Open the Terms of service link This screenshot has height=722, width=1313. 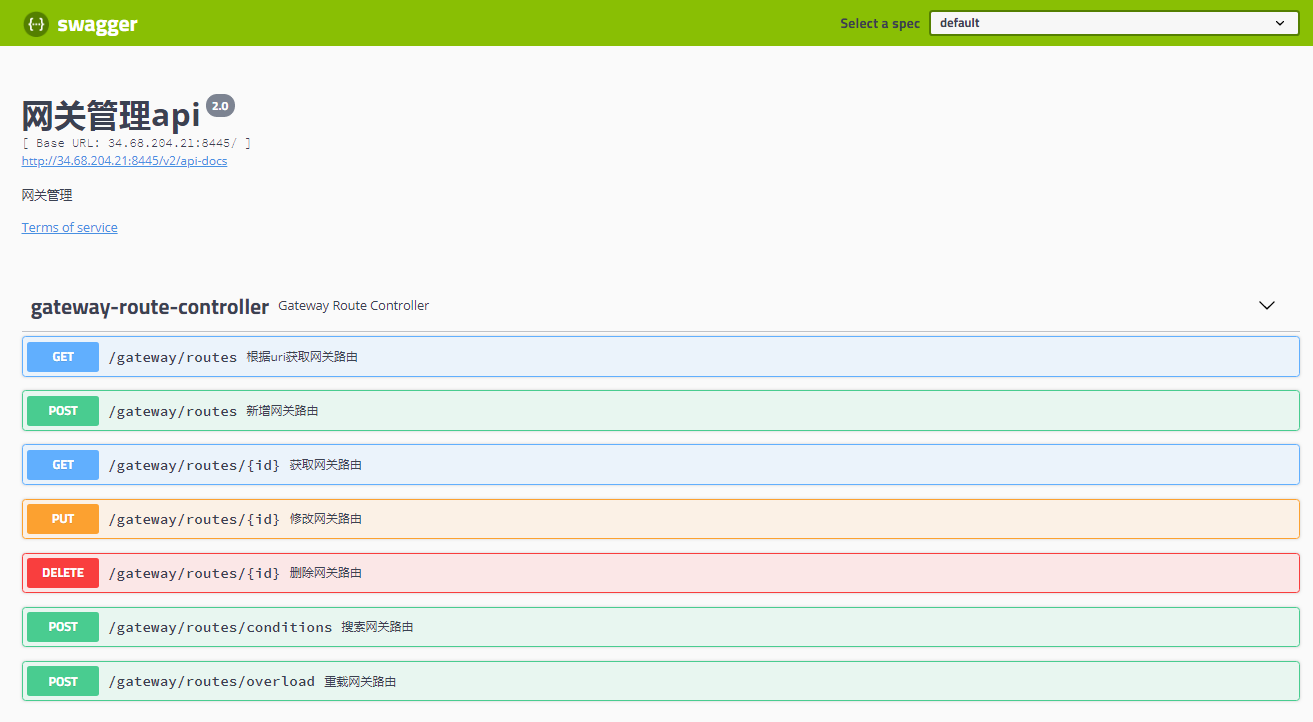[70, 228]
